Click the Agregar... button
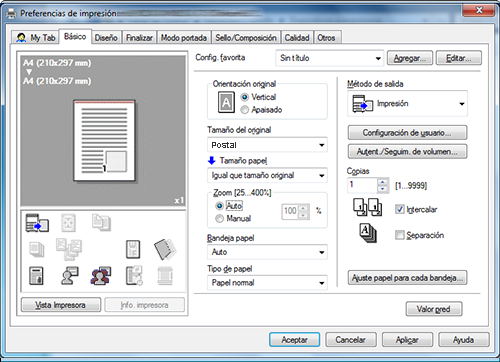The image size is (500, 362). 410,58
